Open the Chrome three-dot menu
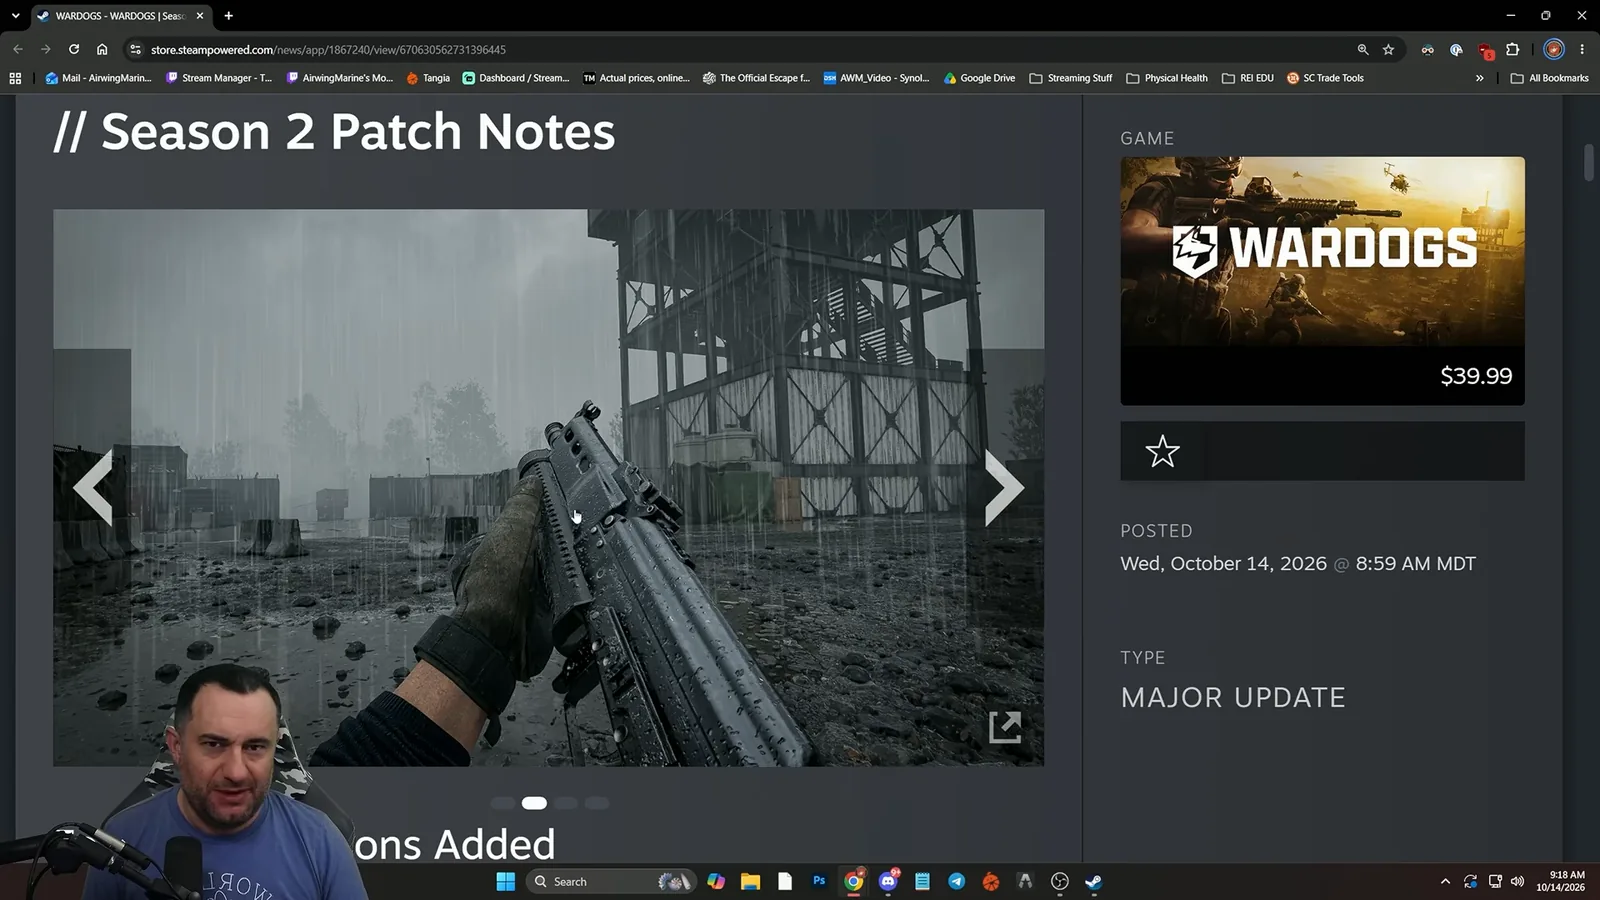The width and height of the screenshot is (1600, 900). (x=1582, y=49)
